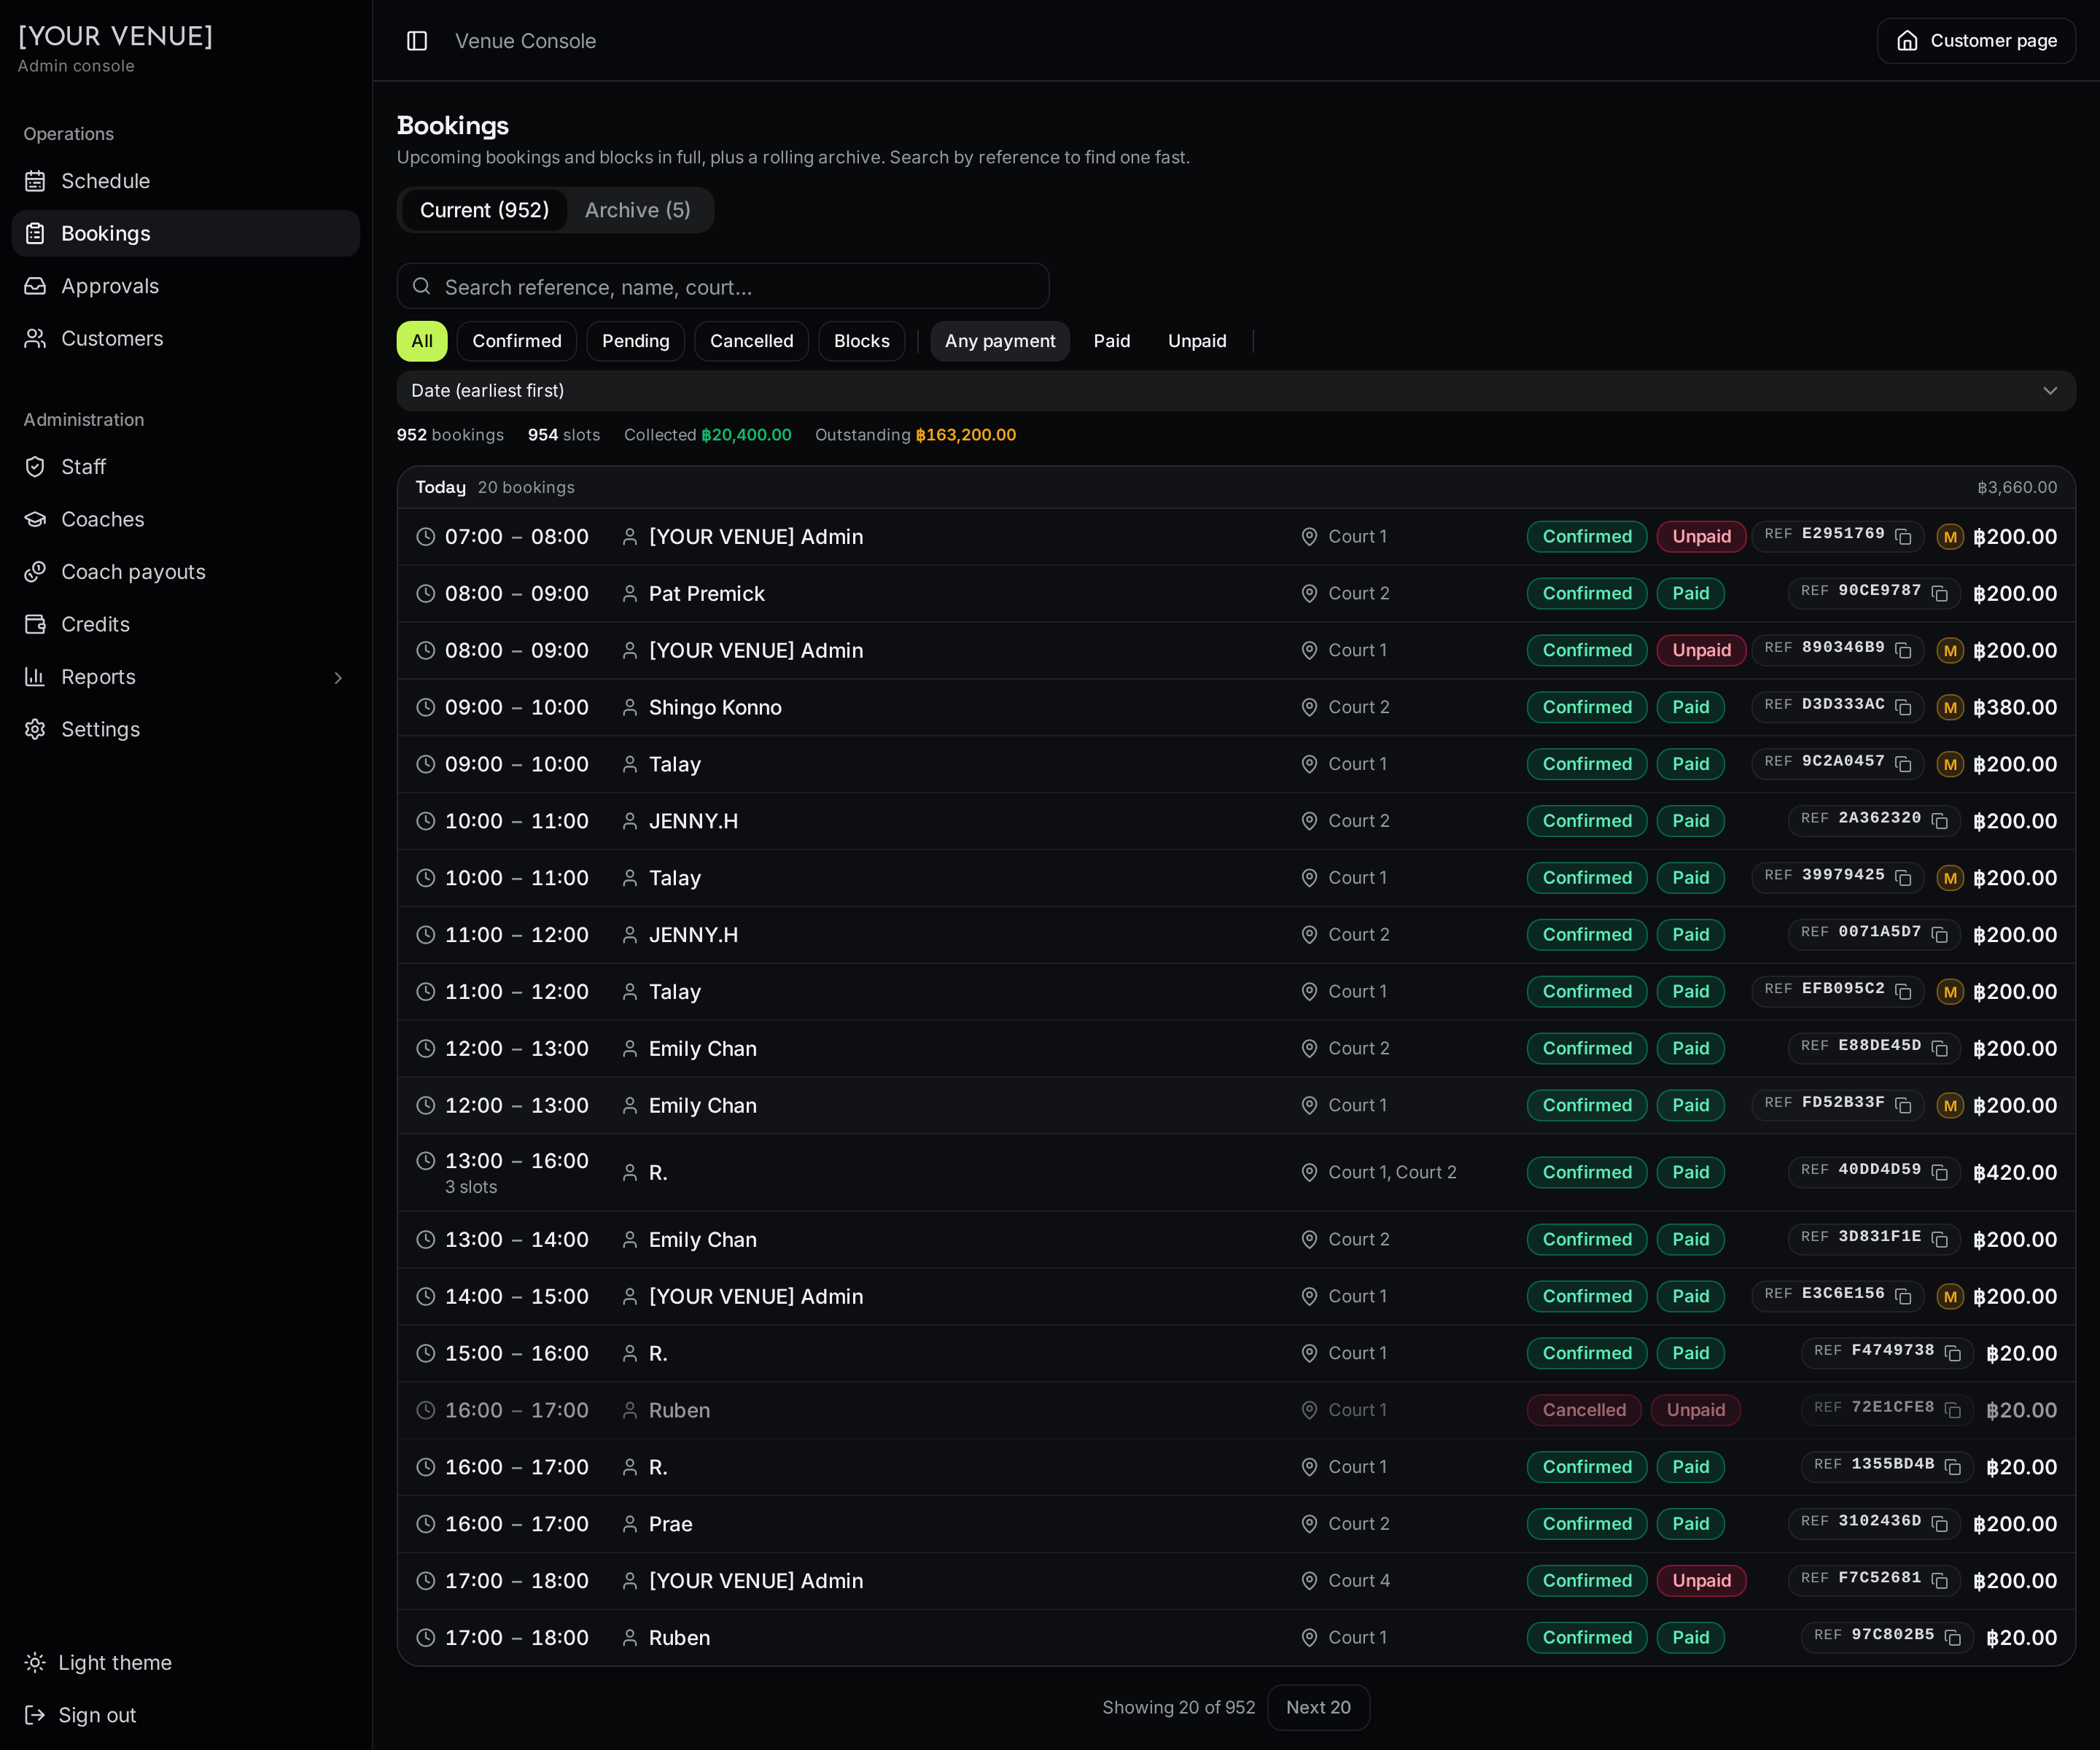Copy reference F4749738
The height and width of the screenshot is (1750, 2100).
click(x=1952, y=1353)
